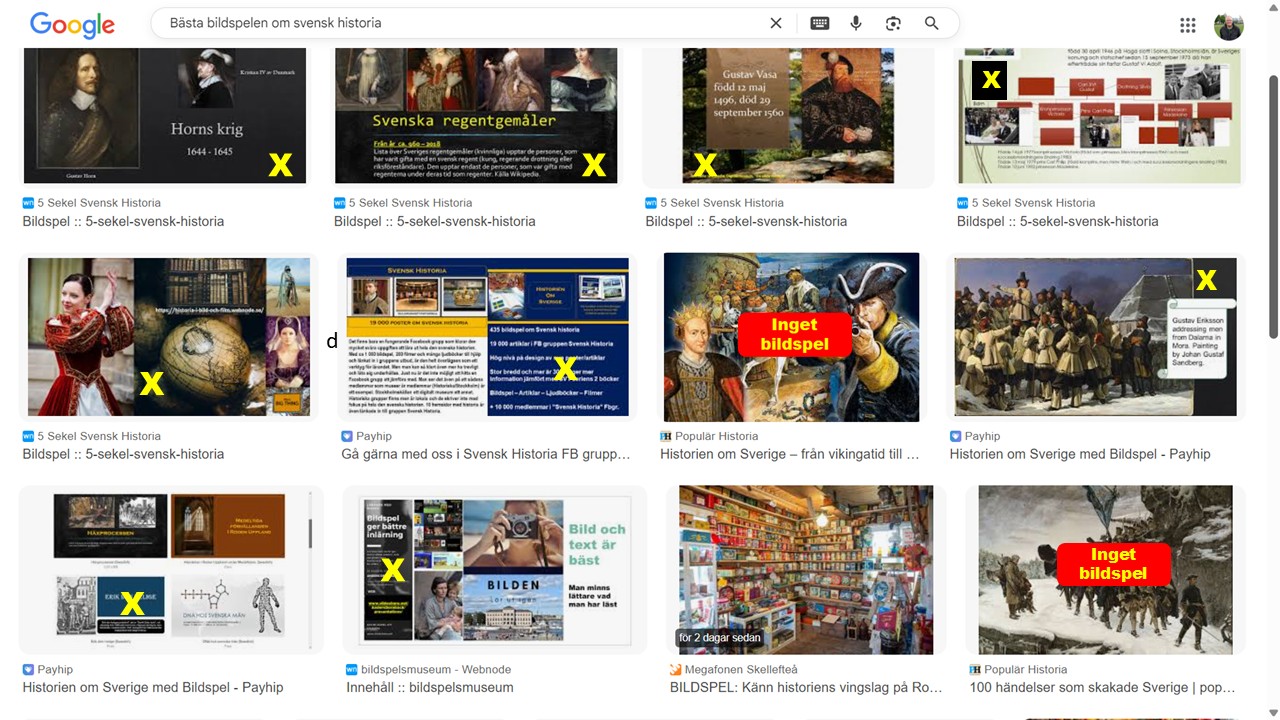Open the 'Bildspel' title under Horns krig image
Viewport: 1280px width, 720px height.
tap(124, 221)
